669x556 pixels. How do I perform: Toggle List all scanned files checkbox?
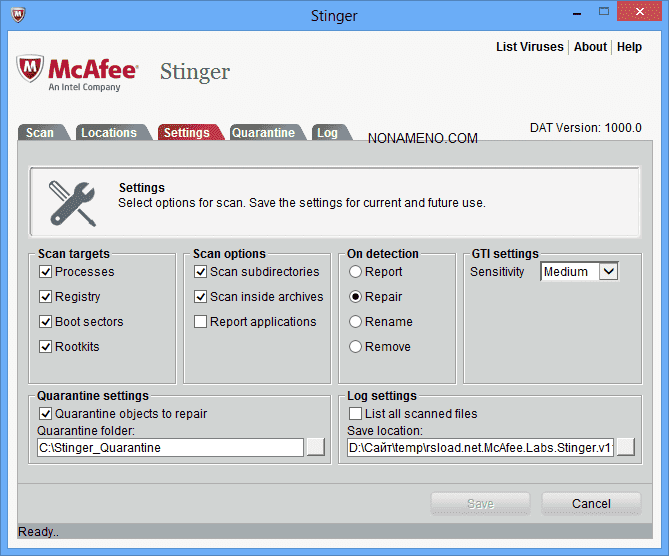355,414
